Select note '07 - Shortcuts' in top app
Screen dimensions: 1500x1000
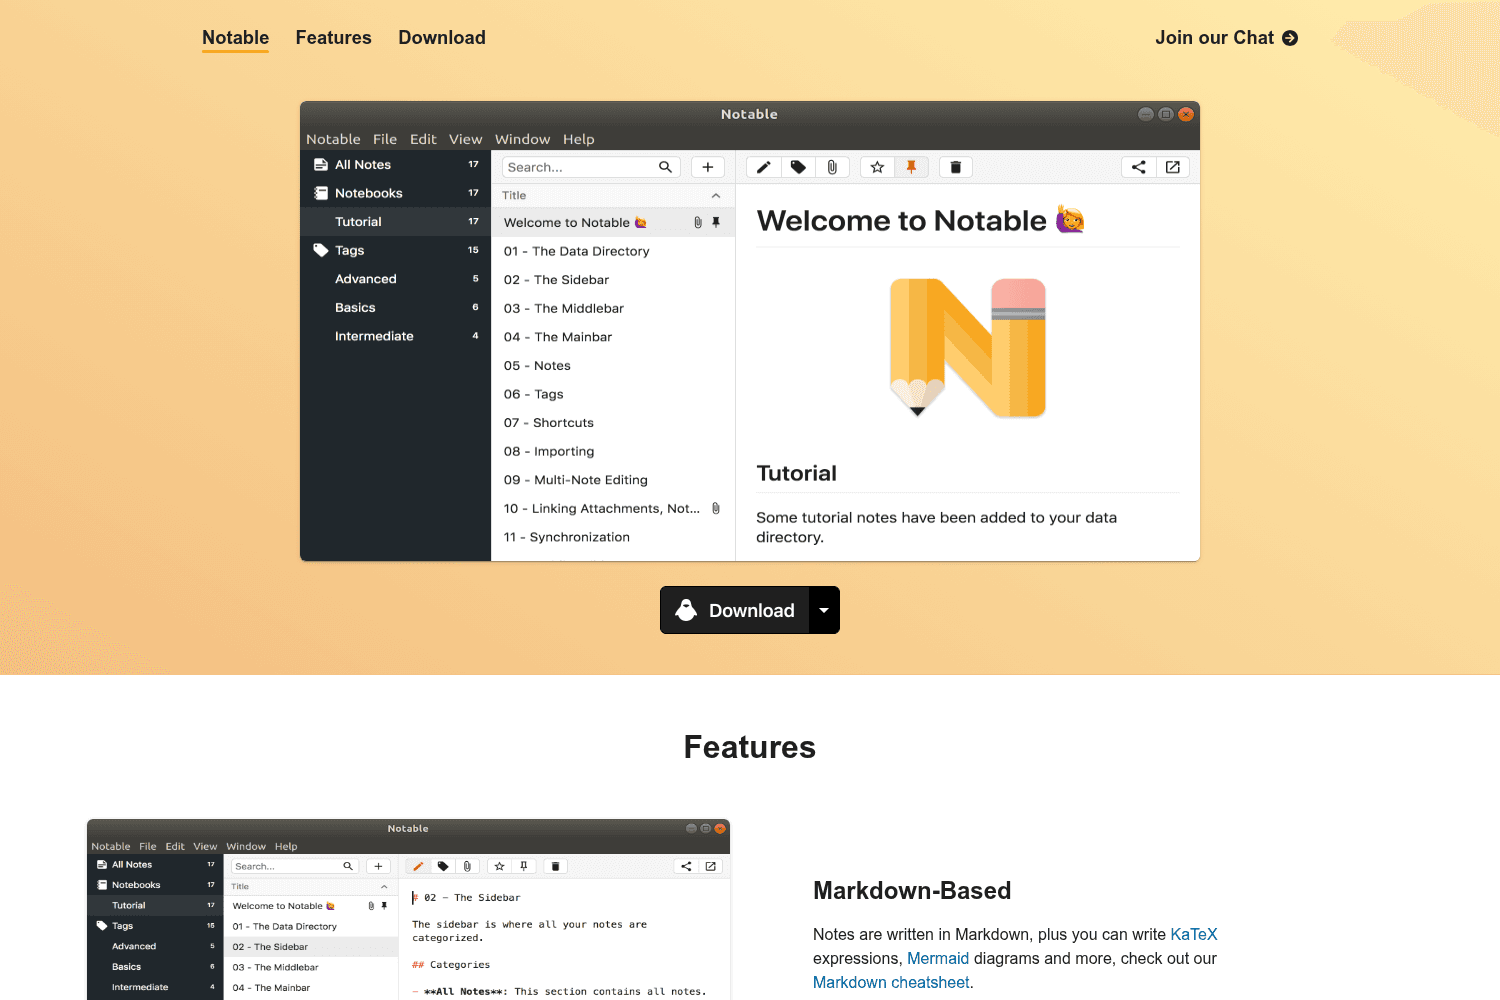point(613,422)
